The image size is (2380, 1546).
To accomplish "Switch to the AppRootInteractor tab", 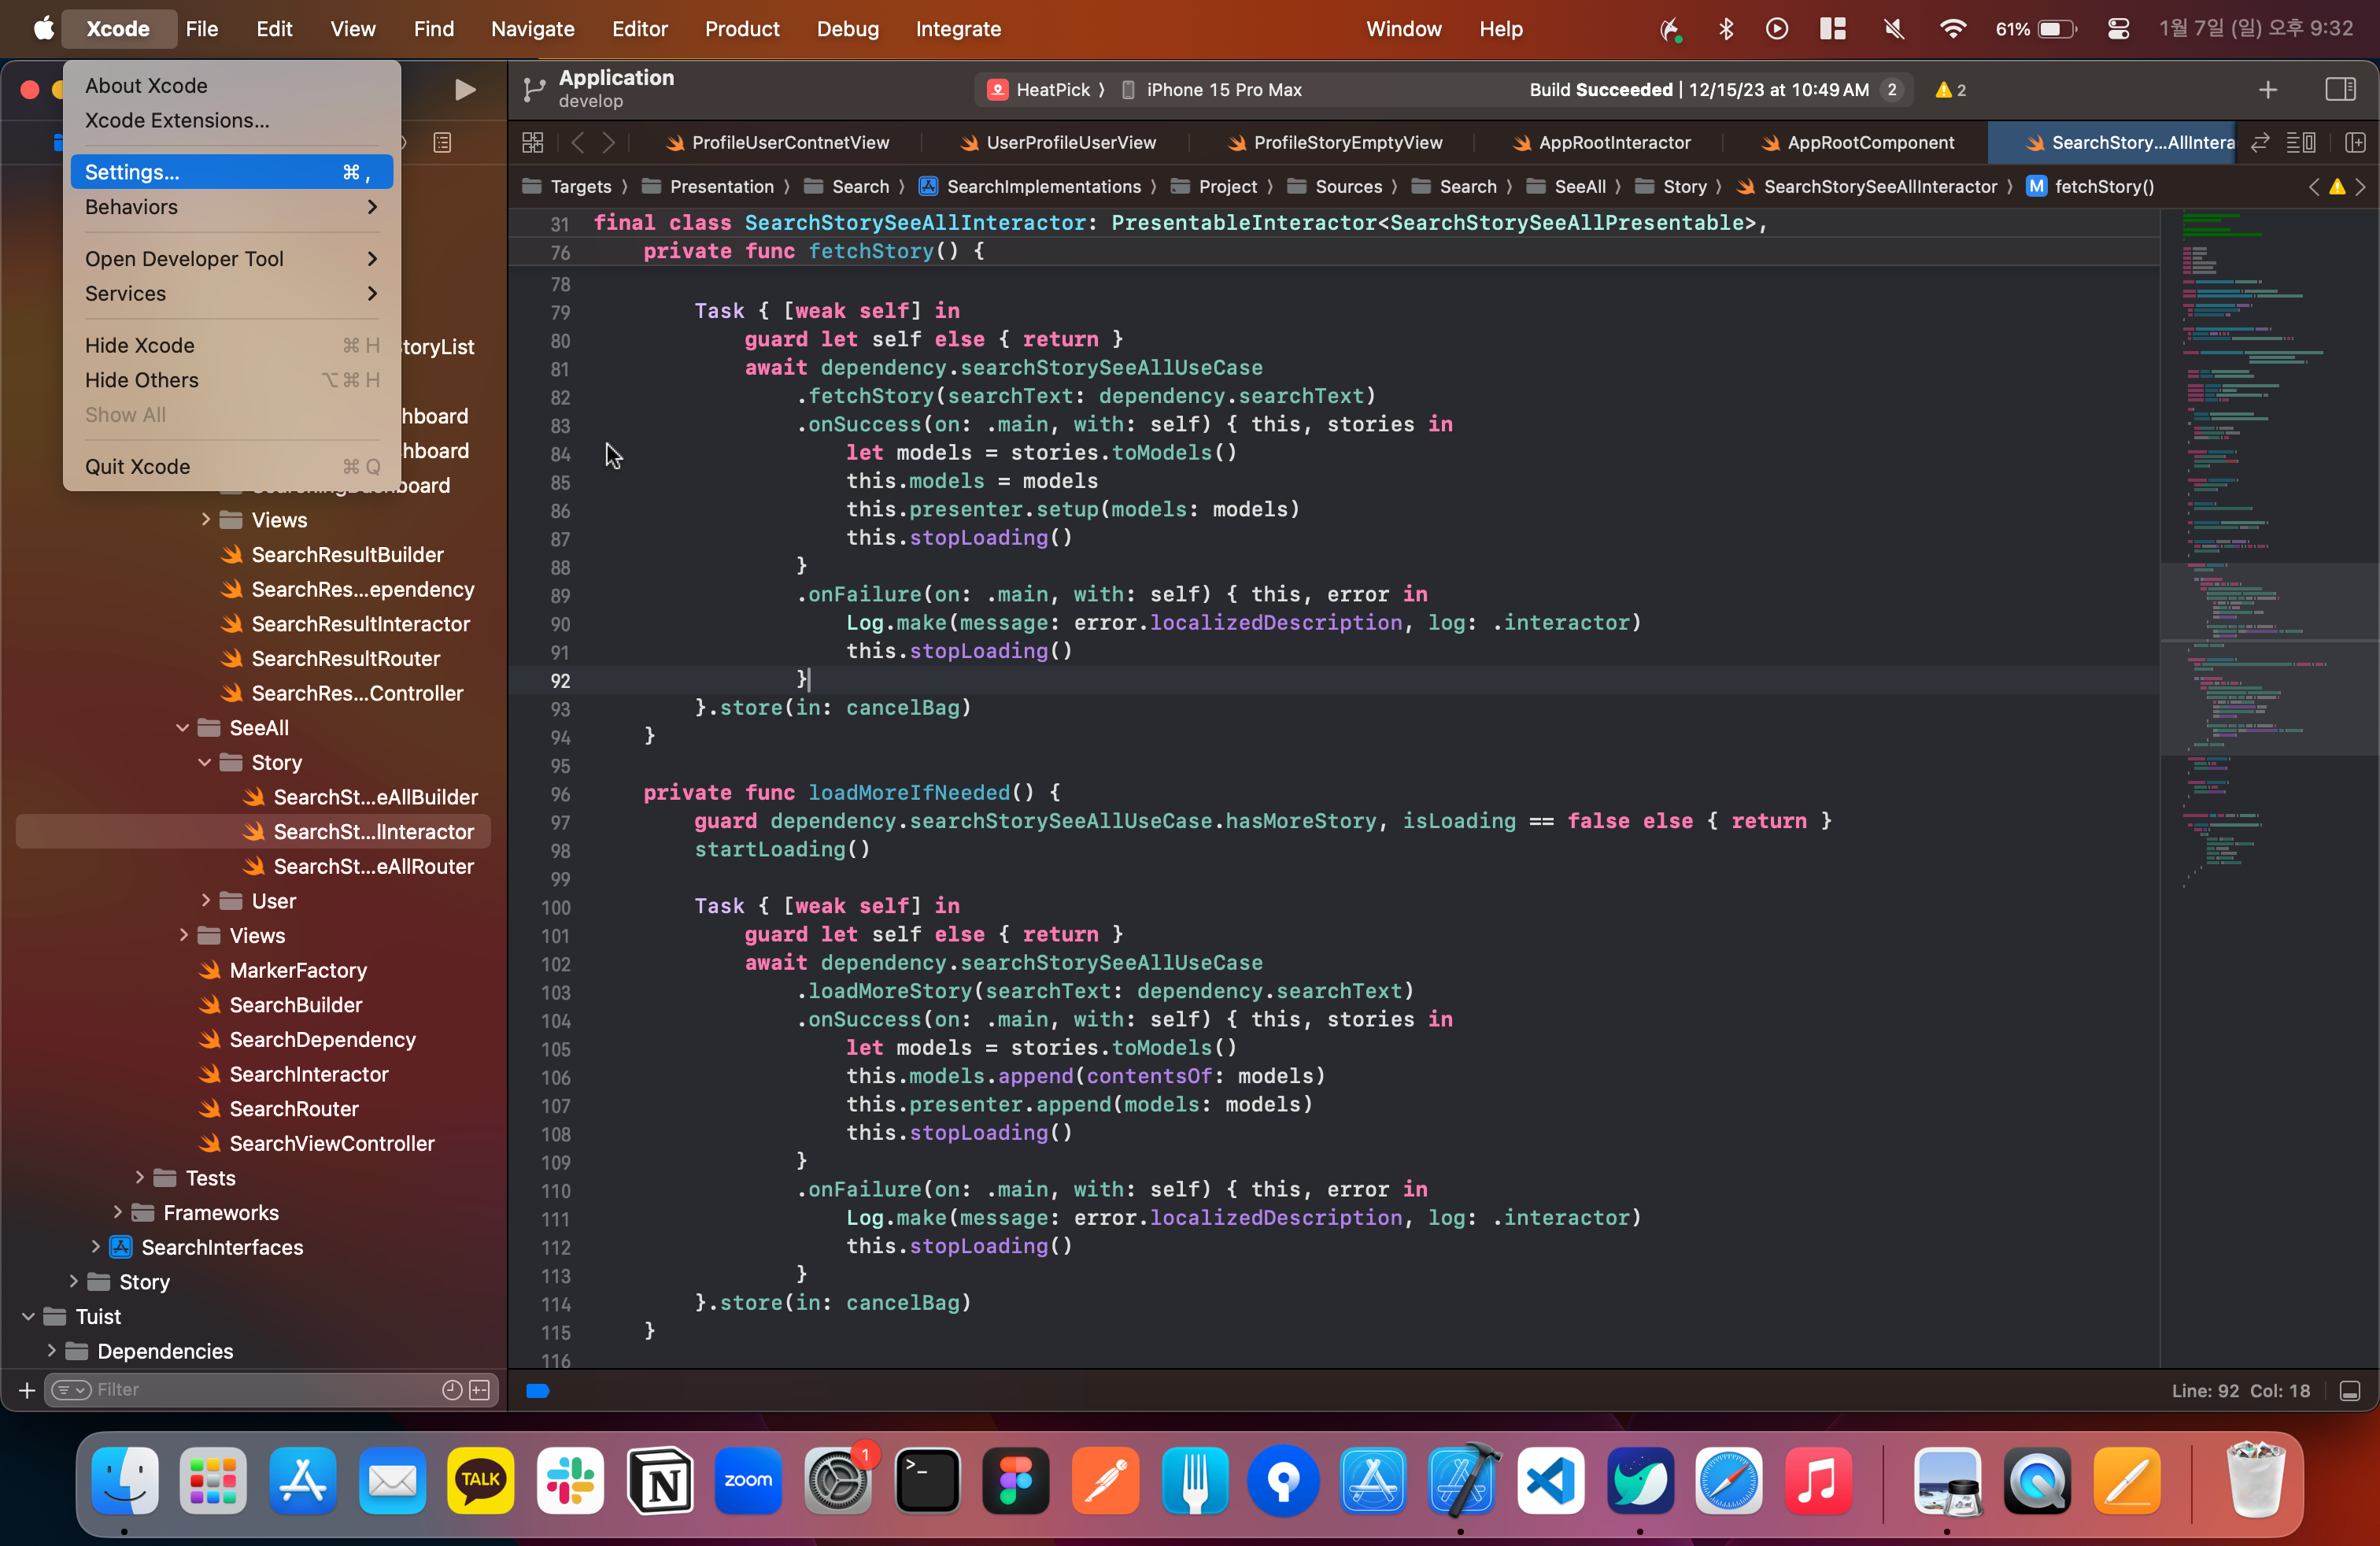I will (1613, 143).
